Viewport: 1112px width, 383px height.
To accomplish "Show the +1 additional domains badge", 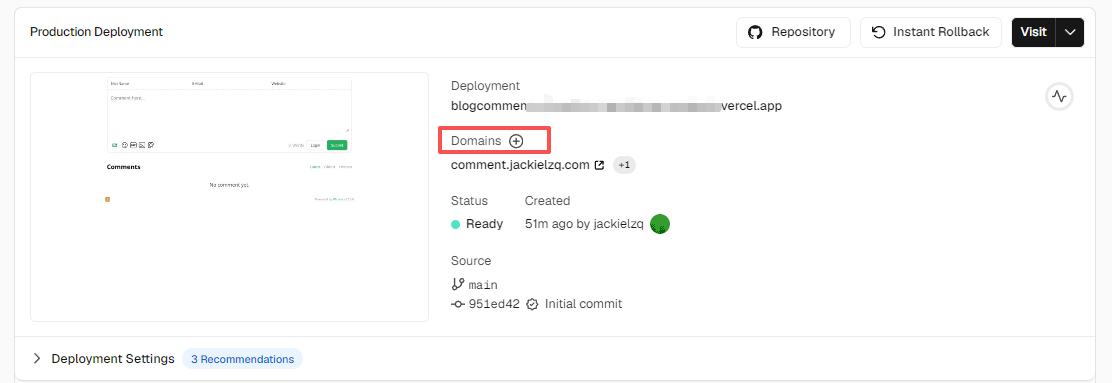I will pyautogui.click(x=624, y=165).
